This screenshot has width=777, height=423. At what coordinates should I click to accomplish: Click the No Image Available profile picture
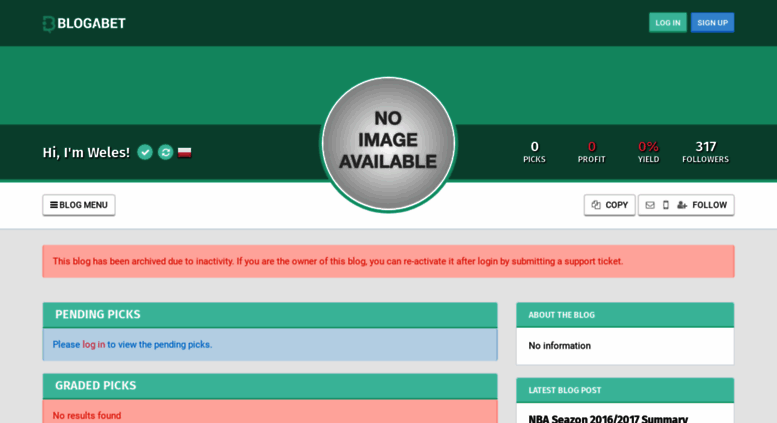[388, 144]
